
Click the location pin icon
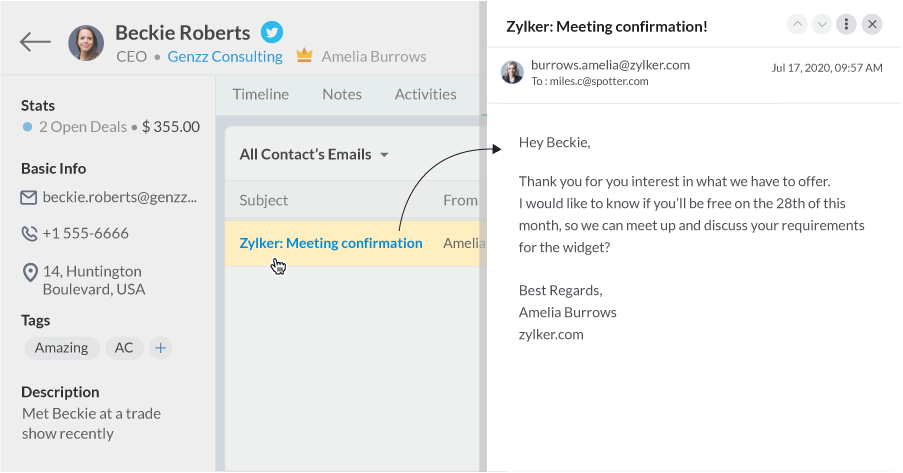coord(29,272)
